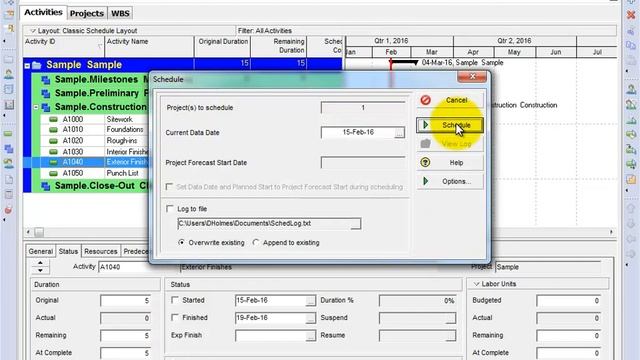Enable the Log to file checkbox

click(170, 209)
